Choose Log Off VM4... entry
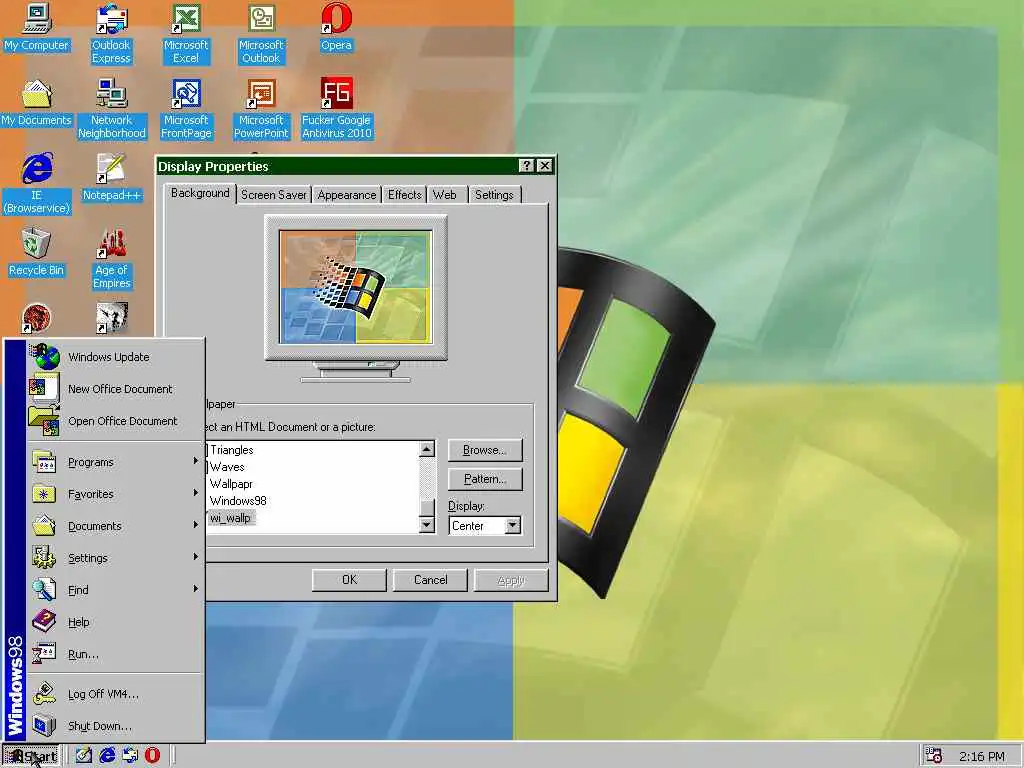This screenshot has height=768, width=1024. click(115, 694)
